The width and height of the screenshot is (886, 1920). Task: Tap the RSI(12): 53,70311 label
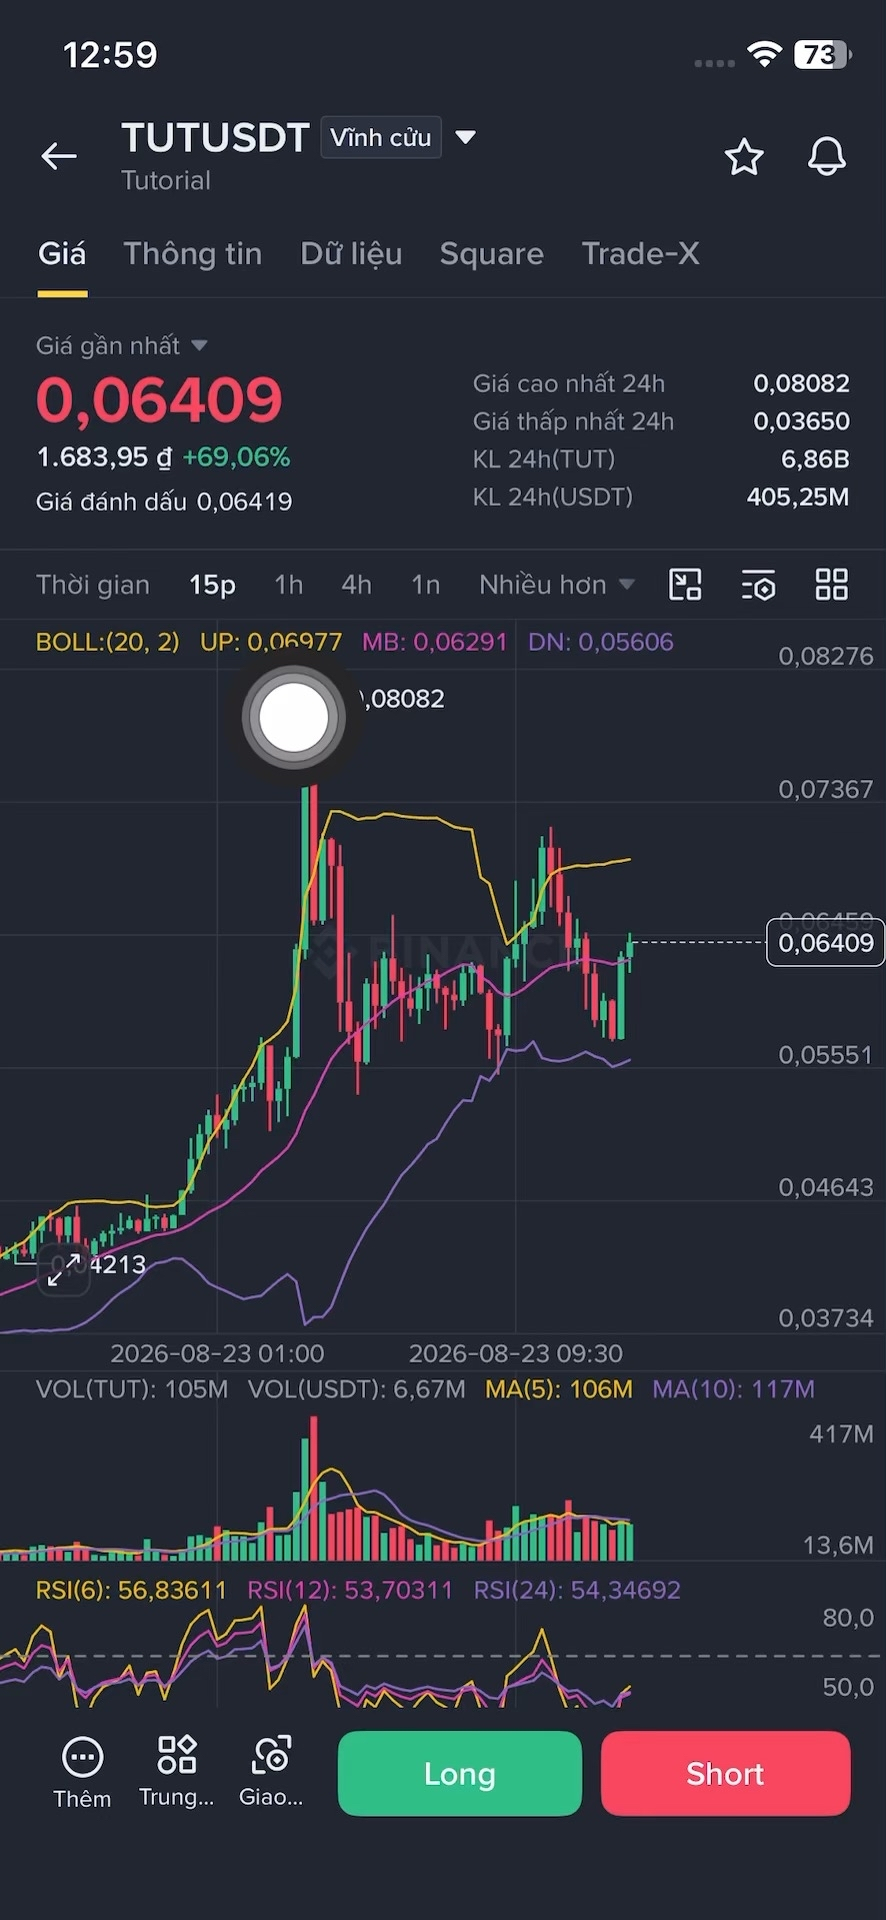tap(350, 1590)
